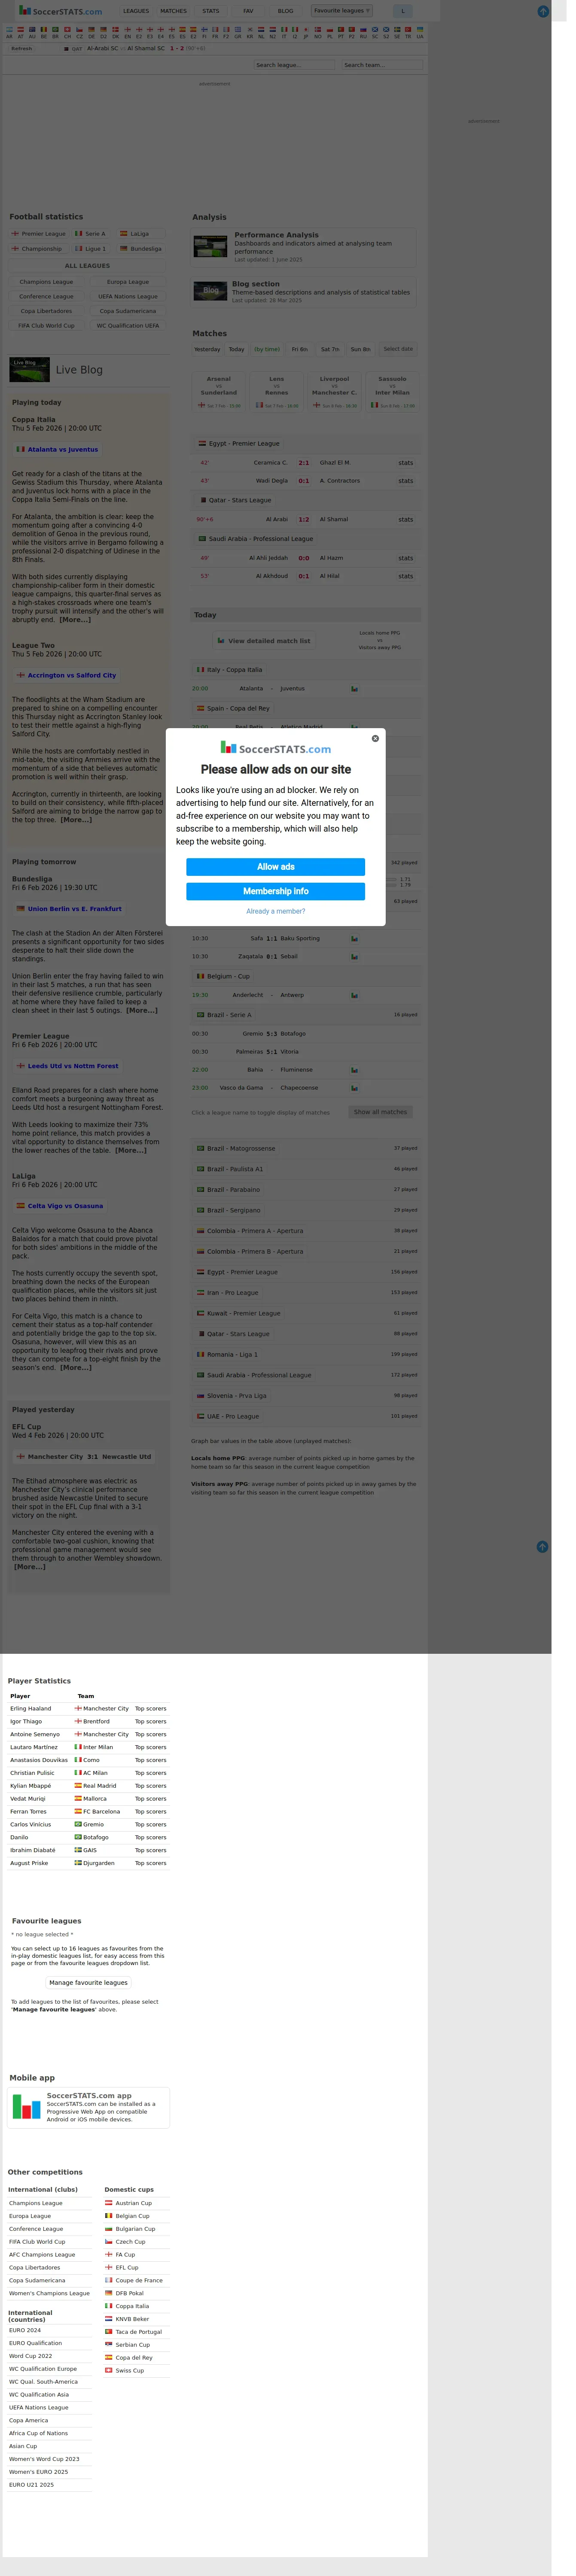Open the BLOG menu item
This screenshot has height=2576, width=576.
click(x=286, y=11)
